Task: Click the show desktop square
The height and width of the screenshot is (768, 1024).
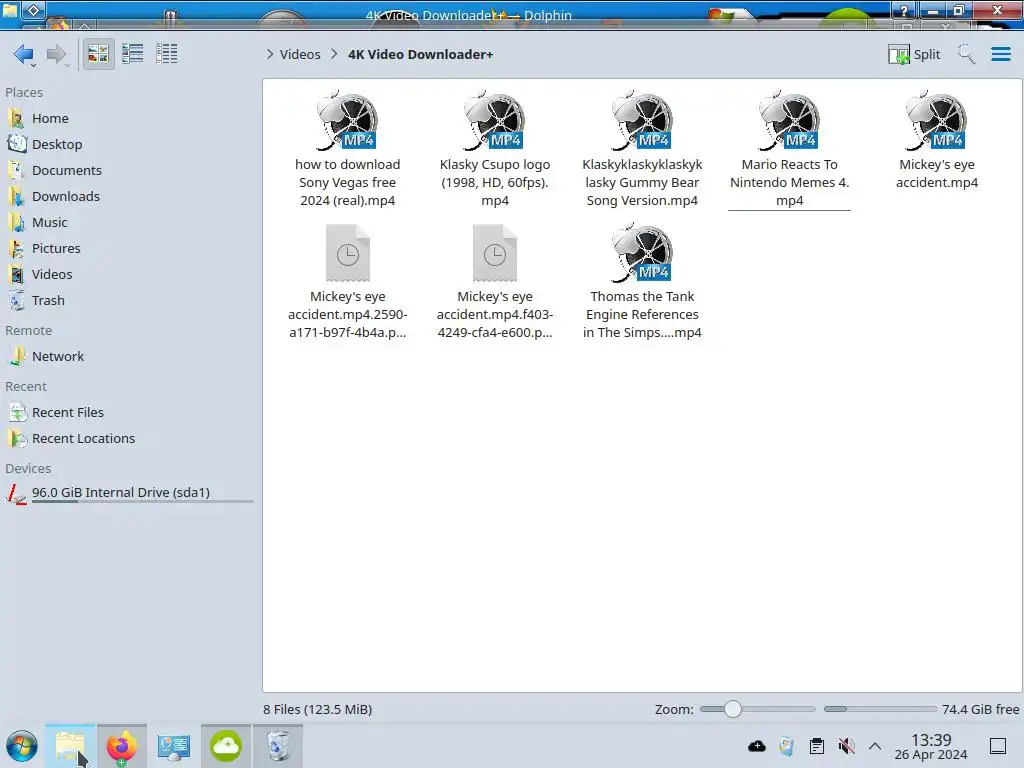Action: (x=998, y=746)
